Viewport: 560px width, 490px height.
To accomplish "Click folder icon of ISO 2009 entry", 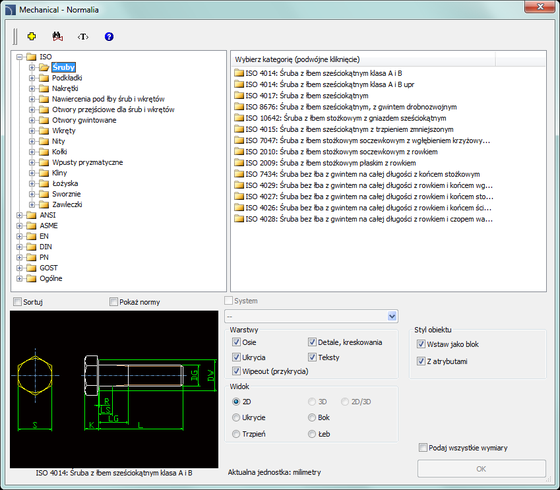I will pos(239,163).
